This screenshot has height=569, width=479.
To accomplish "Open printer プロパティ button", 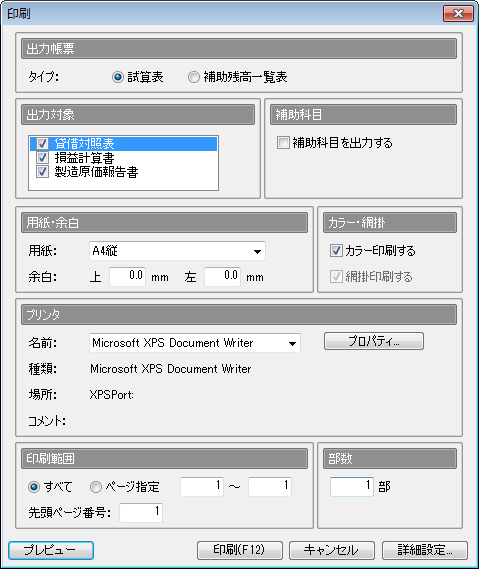I will click(374, 341).
